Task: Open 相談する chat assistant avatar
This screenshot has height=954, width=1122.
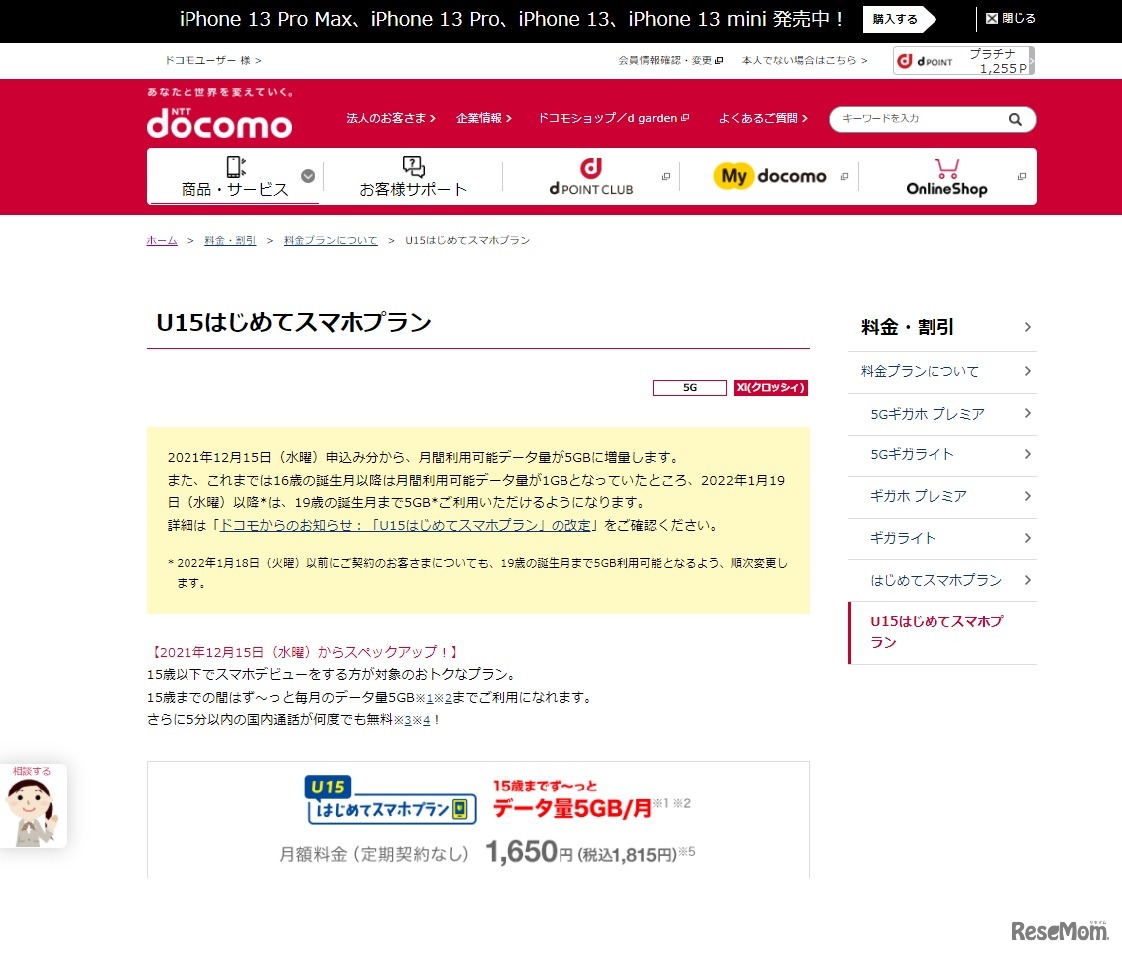Action: click(x=31, y=807)
